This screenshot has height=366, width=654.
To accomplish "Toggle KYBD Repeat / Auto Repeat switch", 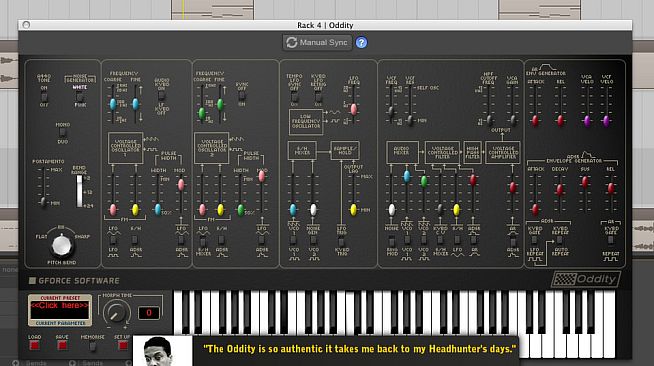I will click(x=560, y=241).
